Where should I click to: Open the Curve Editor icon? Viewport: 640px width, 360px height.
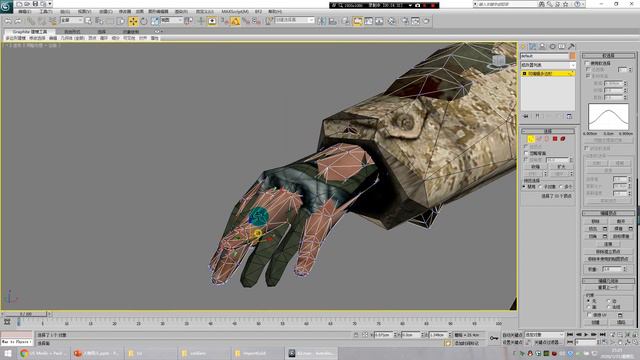coord(369,21)
